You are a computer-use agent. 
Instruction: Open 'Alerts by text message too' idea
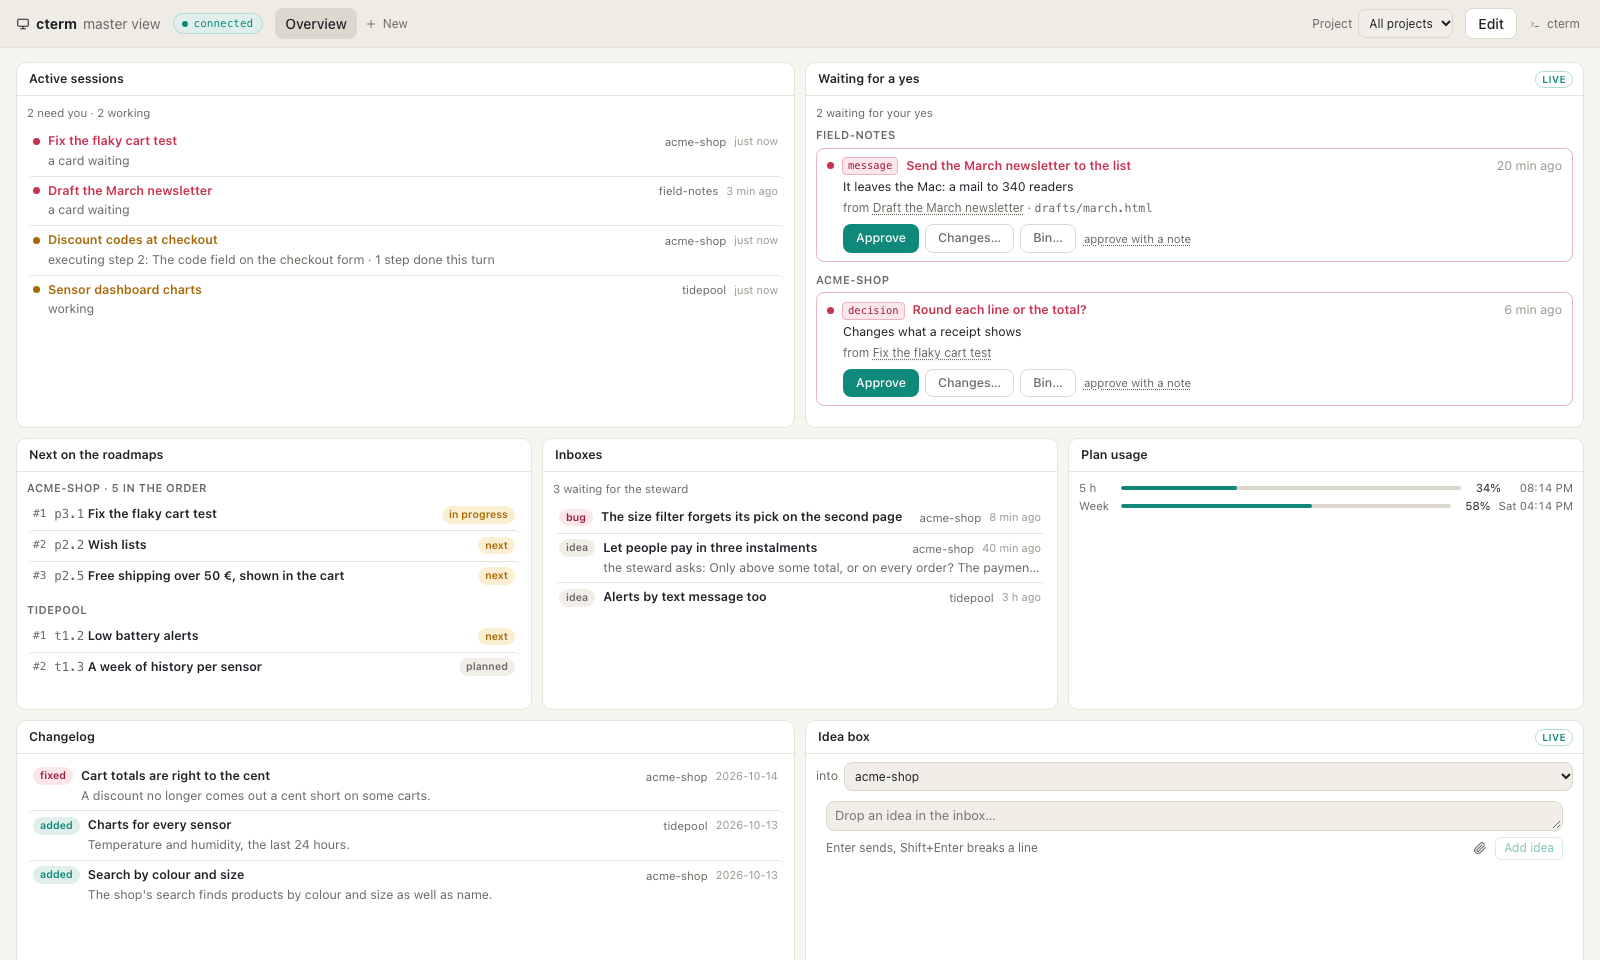(800, 597)
